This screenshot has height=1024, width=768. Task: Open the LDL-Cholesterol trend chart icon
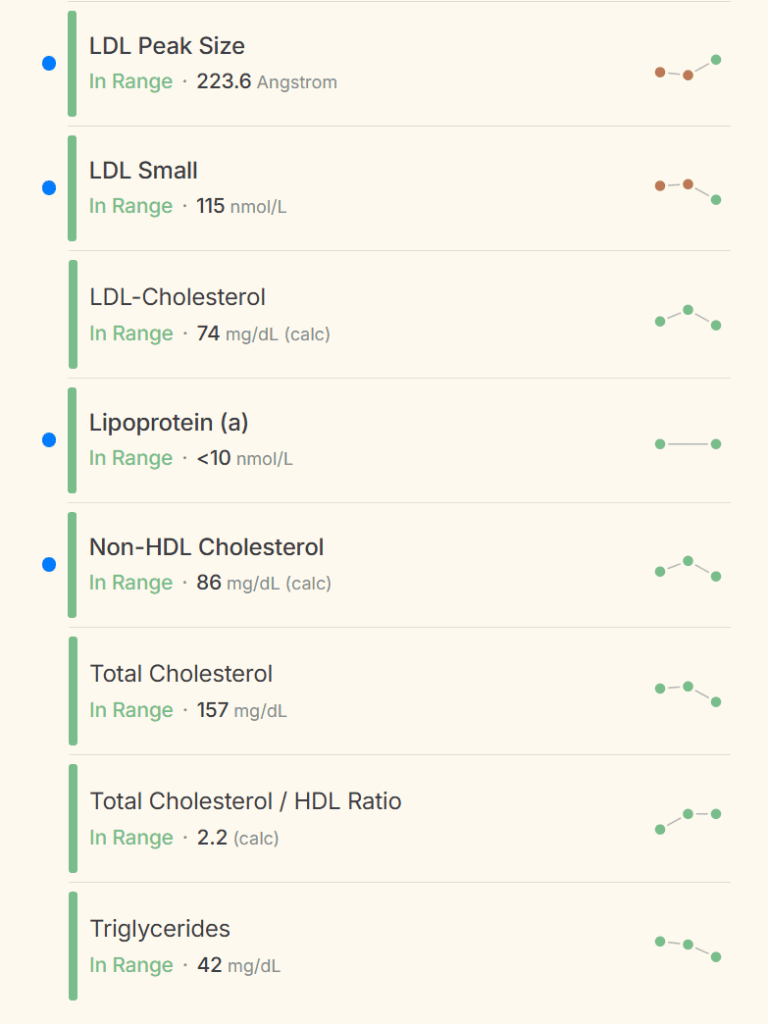tap(688, 318)
